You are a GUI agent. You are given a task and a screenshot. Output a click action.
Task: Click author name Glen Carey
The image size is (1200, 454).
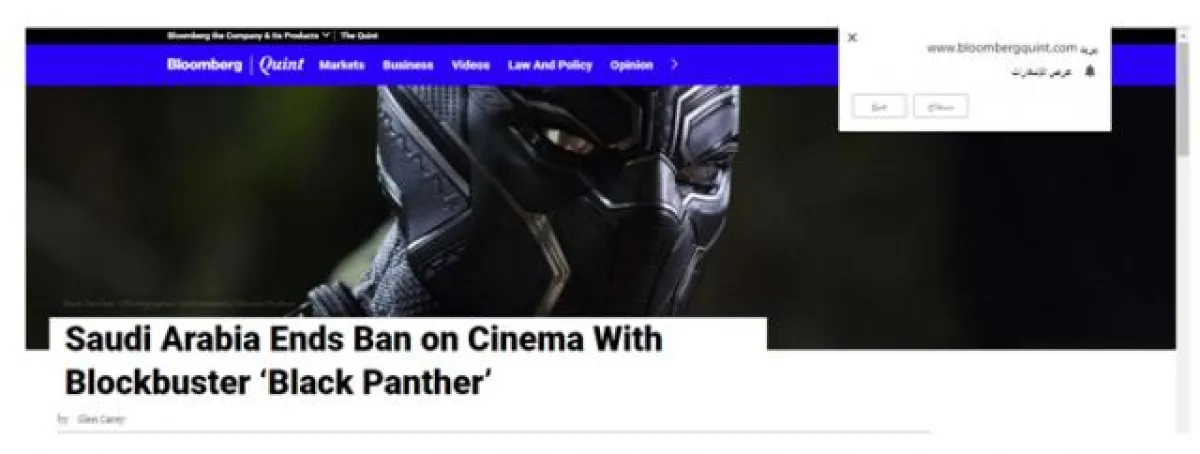[x=101, y=419]
